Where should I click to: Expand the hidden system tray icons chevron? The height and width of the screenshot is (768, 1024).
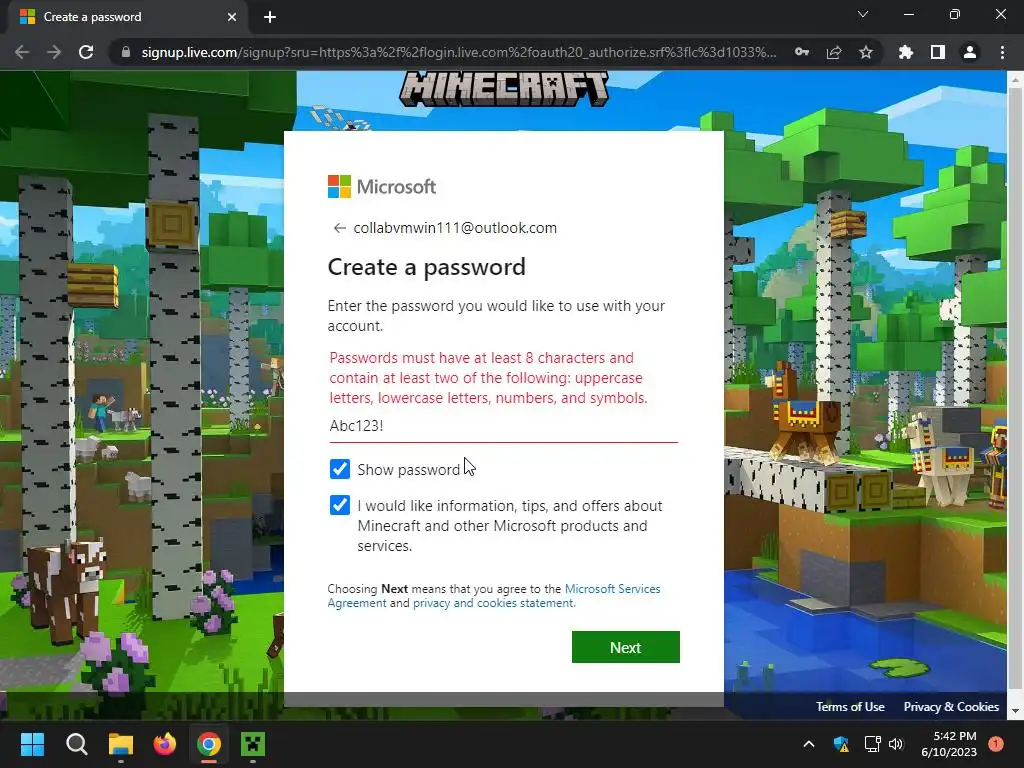(x=808, y=744)
